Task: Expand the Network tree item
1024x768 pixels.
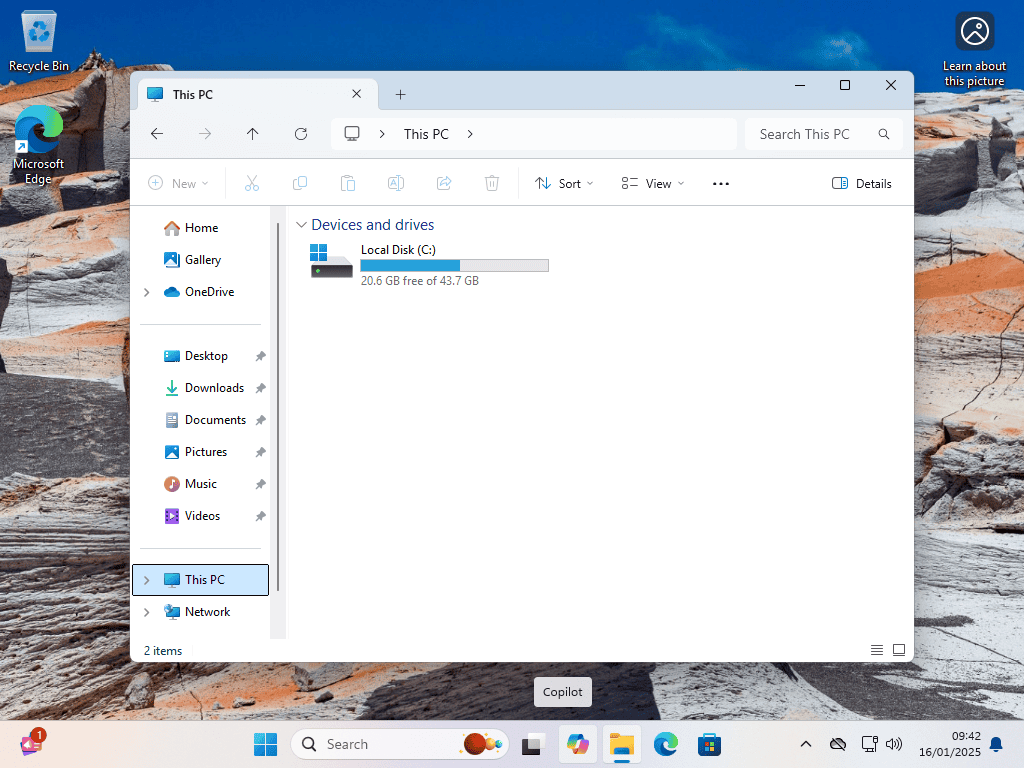Action: click(146, 611)
